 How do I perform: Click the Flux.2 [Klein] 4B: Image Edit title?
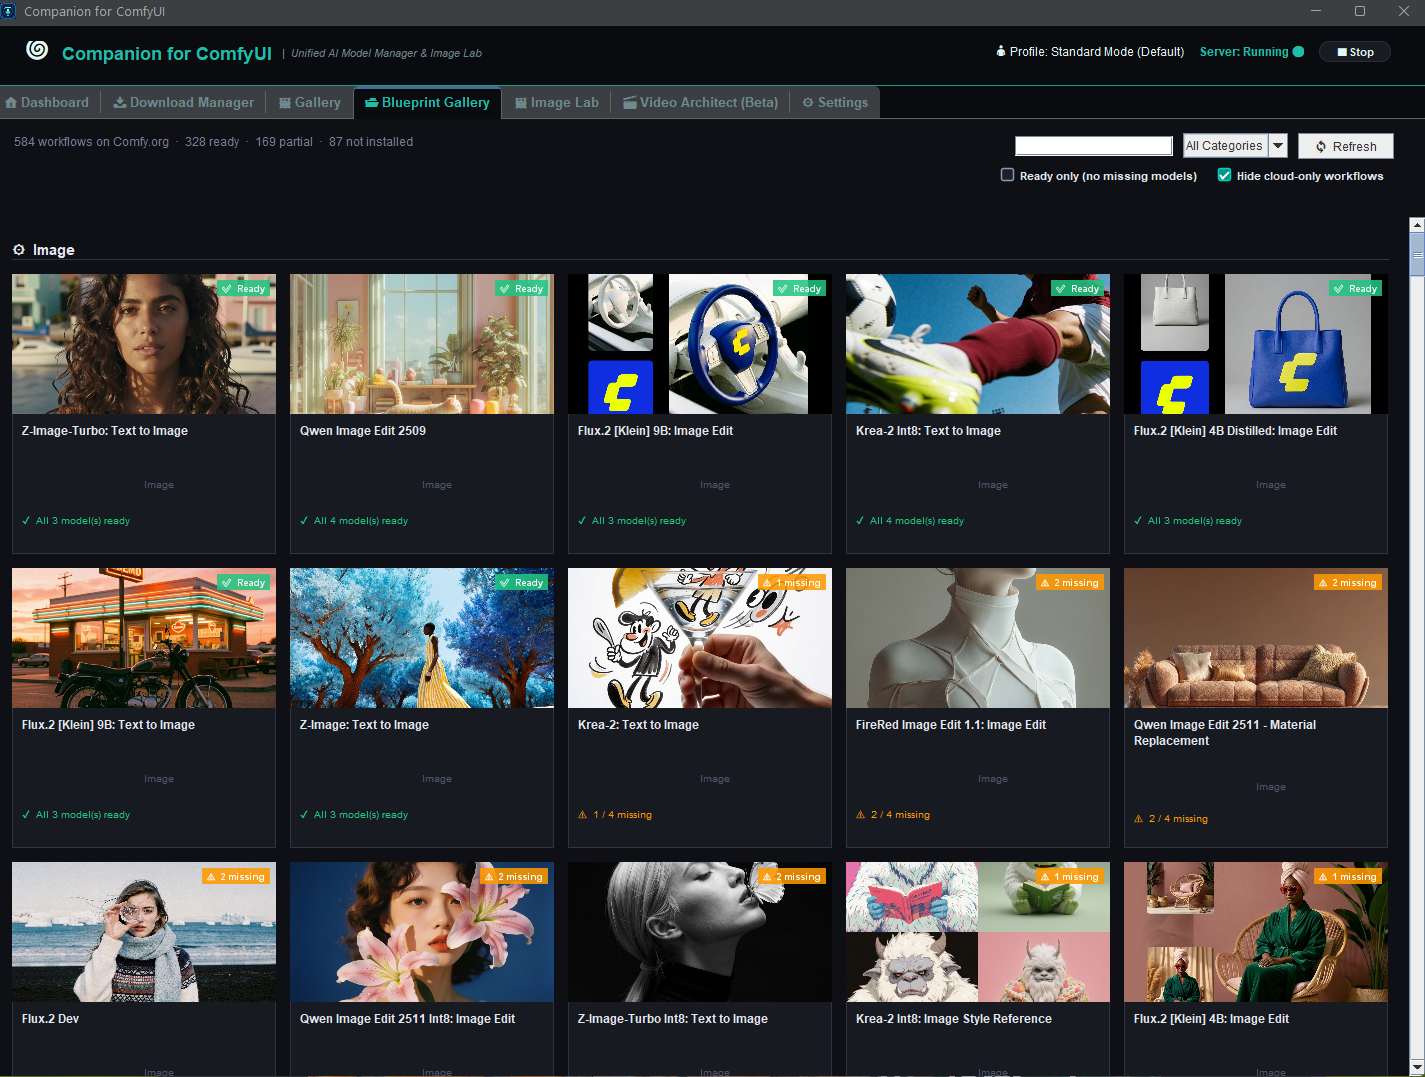pos(1211,1019)
